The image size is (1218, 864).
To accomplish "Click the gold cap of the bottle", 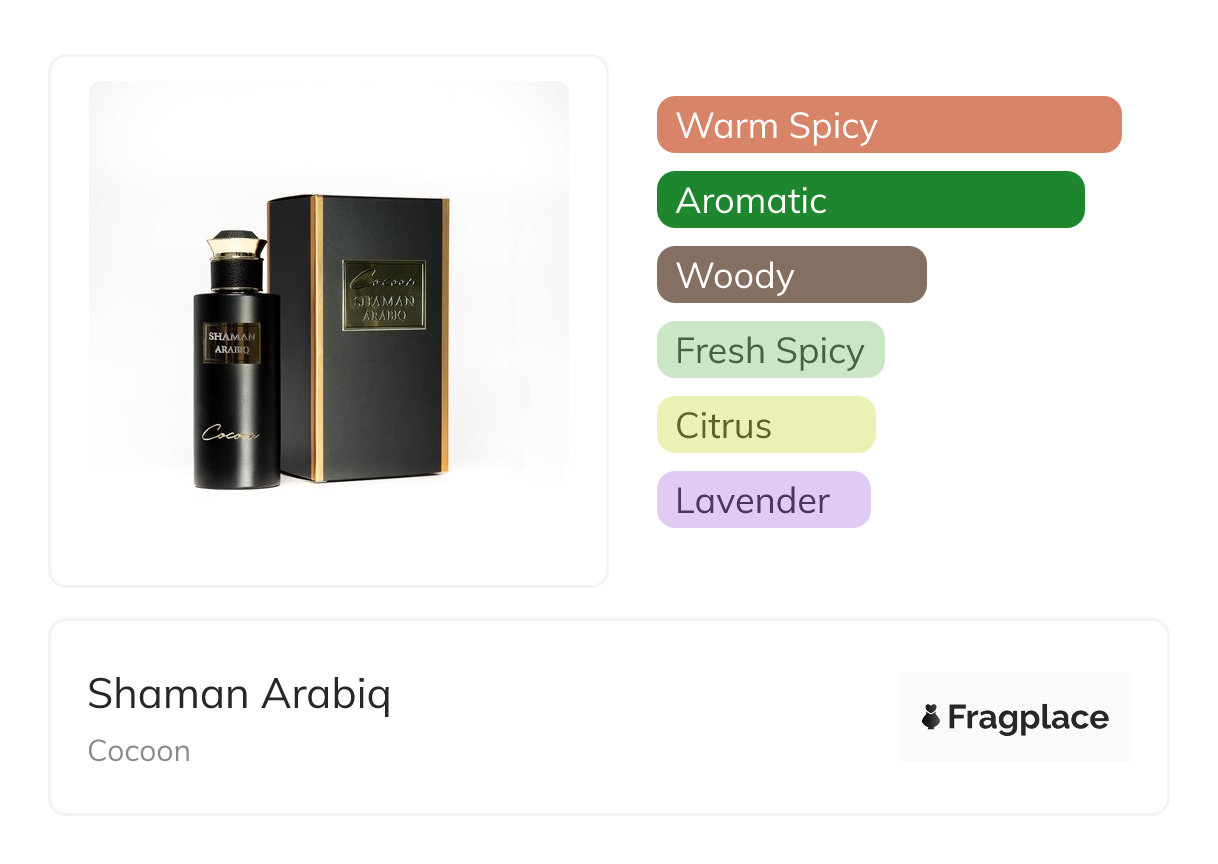I will pyautogui.click(x=237, y=243).
